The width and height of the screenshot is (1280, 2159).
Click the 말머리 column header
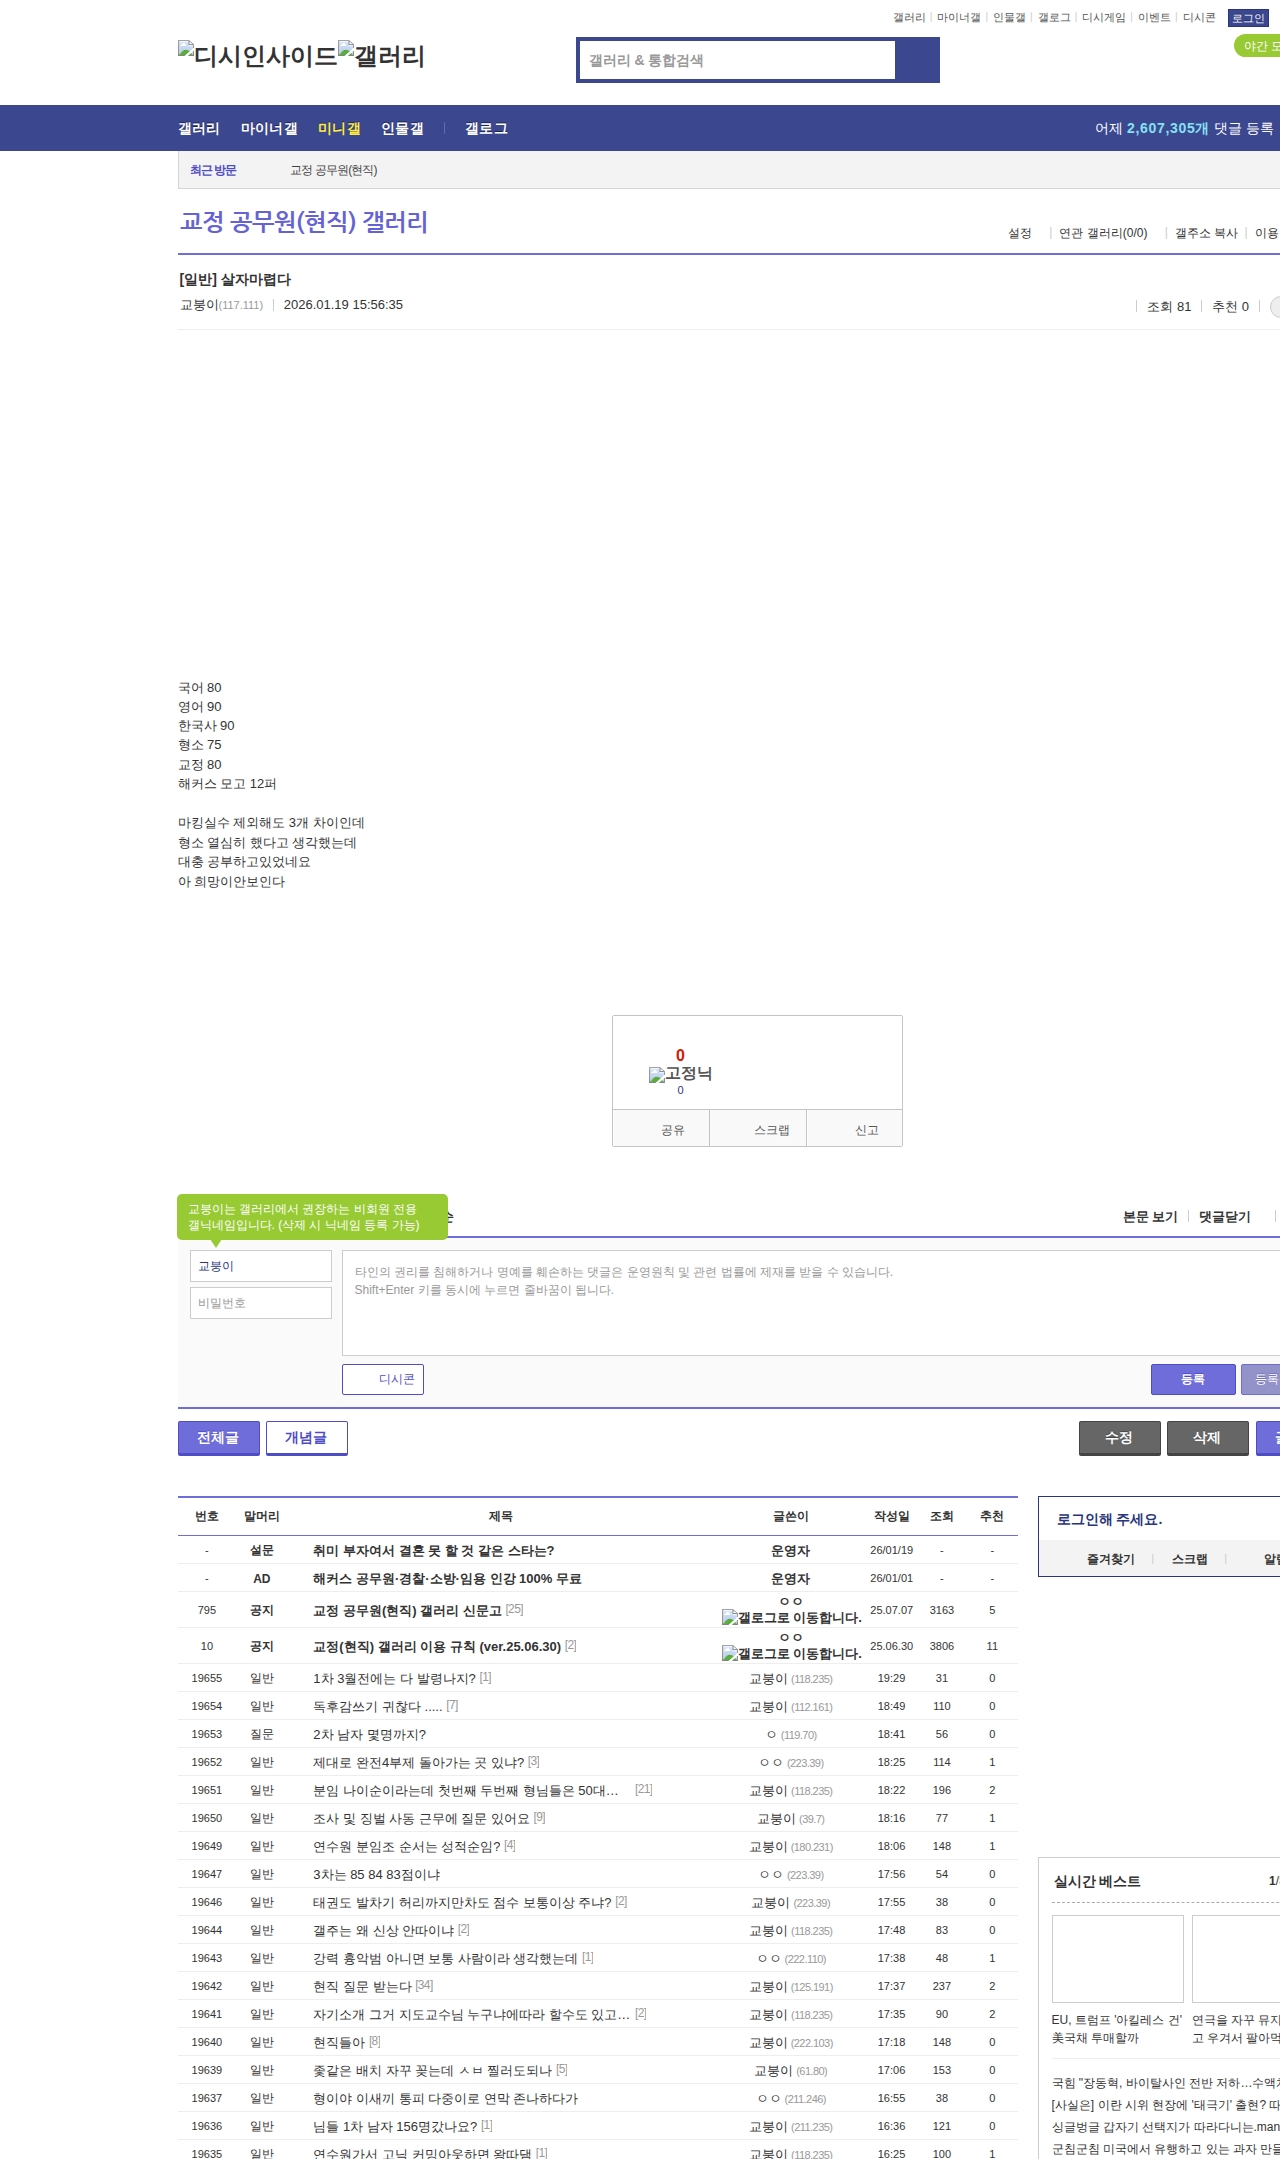262,1516
